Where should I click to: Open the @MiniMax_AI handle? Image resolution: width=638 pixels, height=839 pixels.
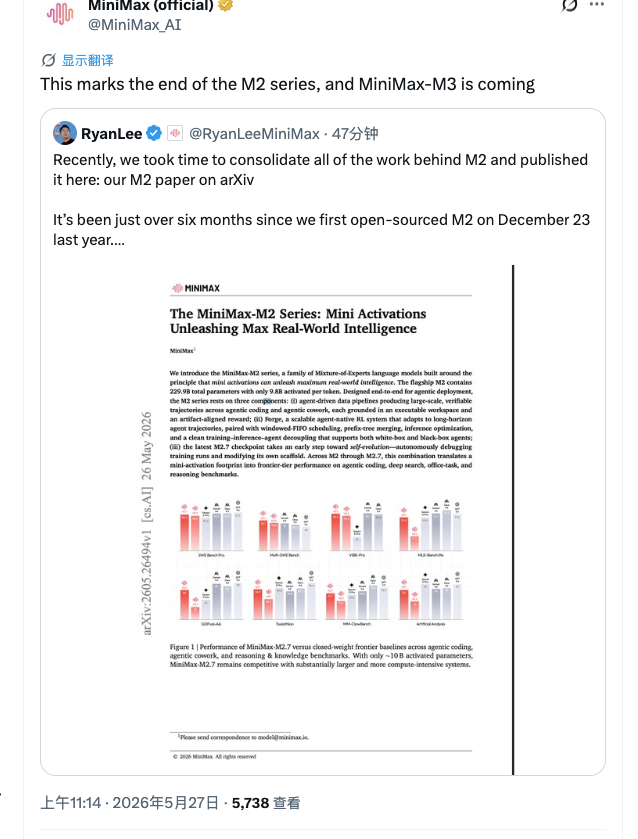click(134, 25)
